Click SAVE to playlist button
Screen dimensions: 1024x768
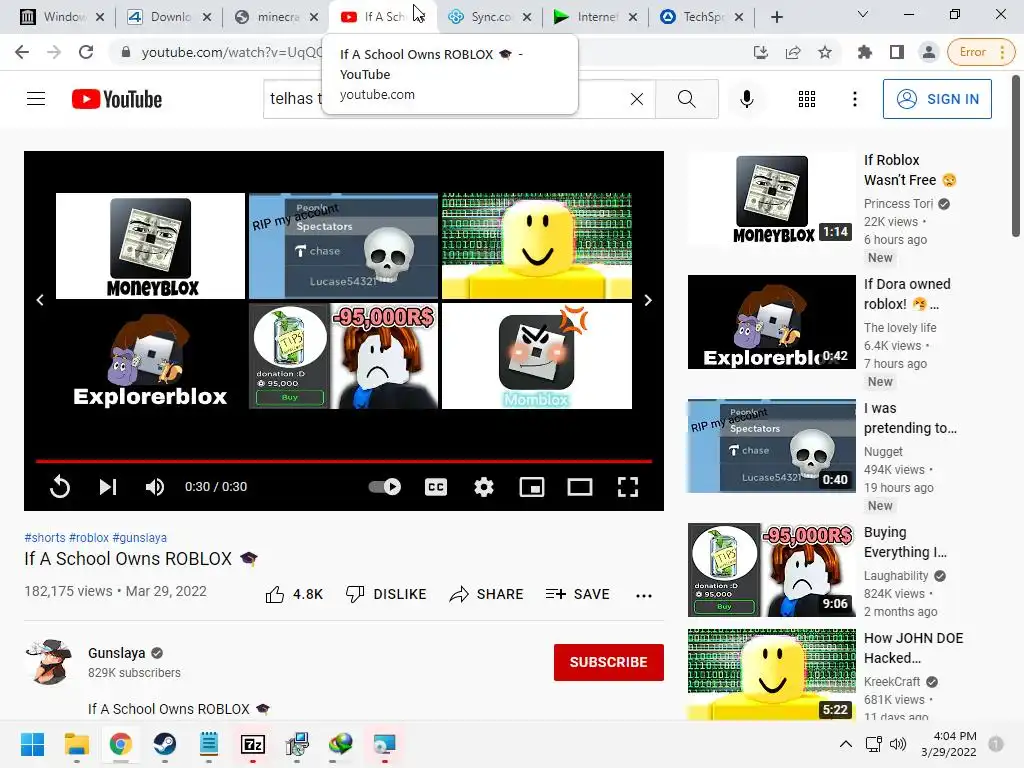tap(577, 594)
